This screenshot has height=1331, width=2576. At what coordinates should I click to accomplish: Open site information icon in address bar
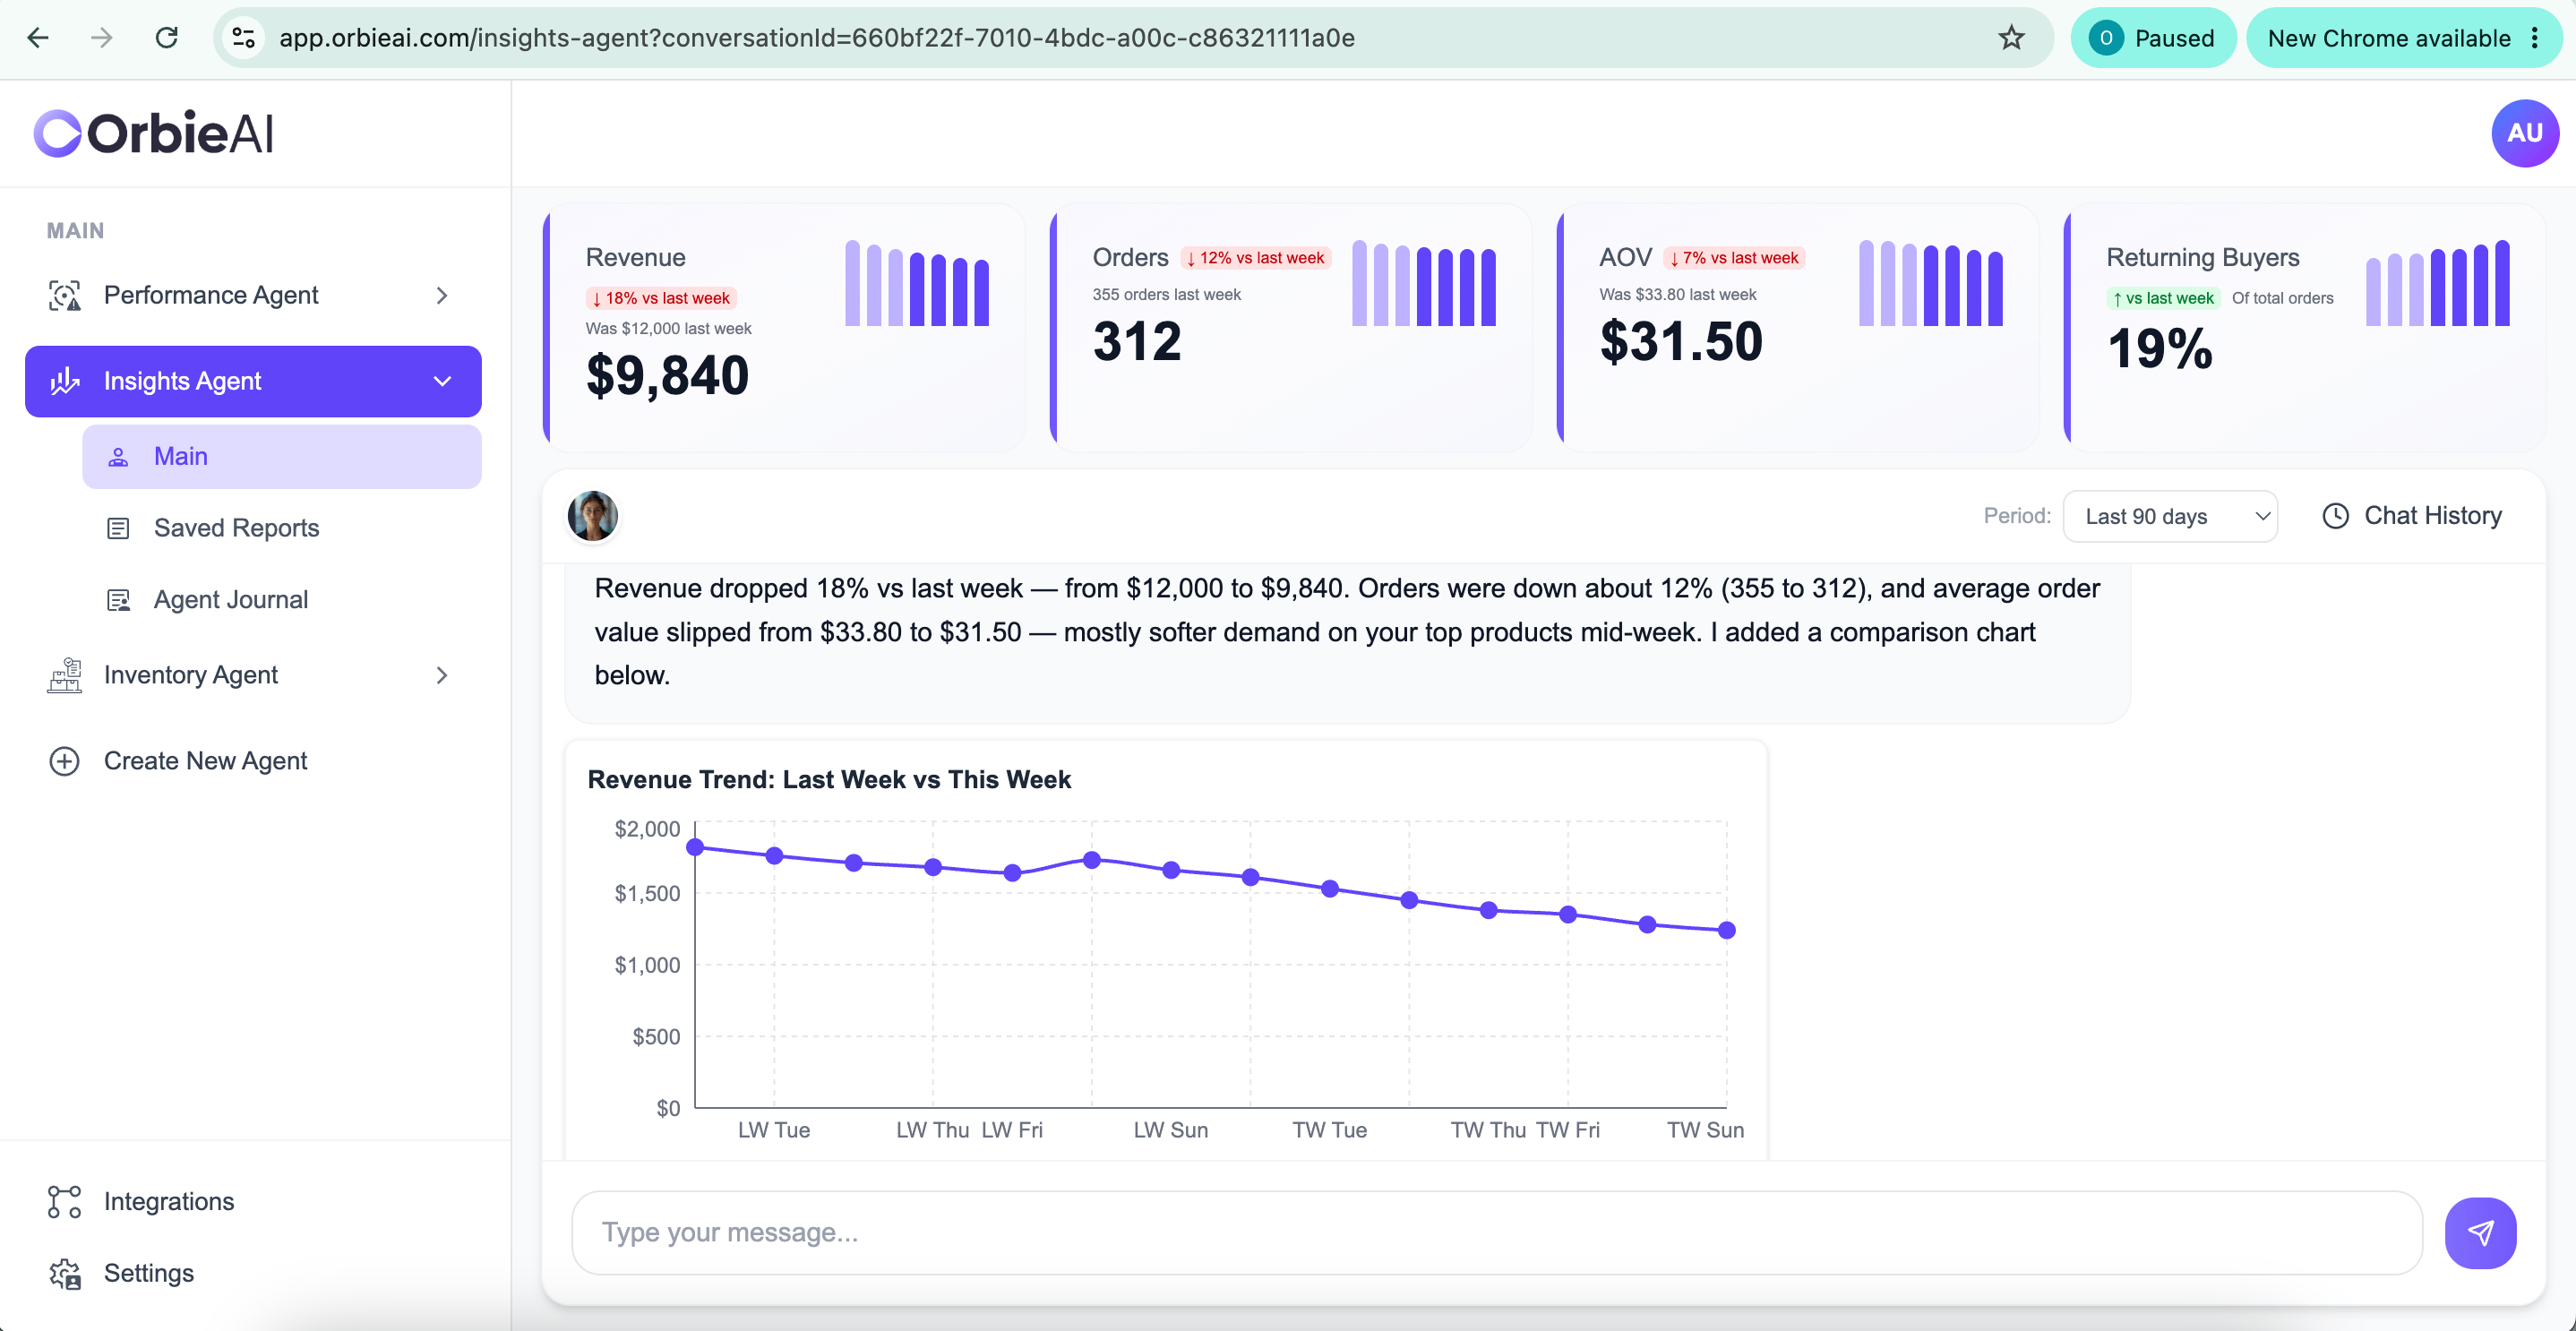tap(243, 38)
